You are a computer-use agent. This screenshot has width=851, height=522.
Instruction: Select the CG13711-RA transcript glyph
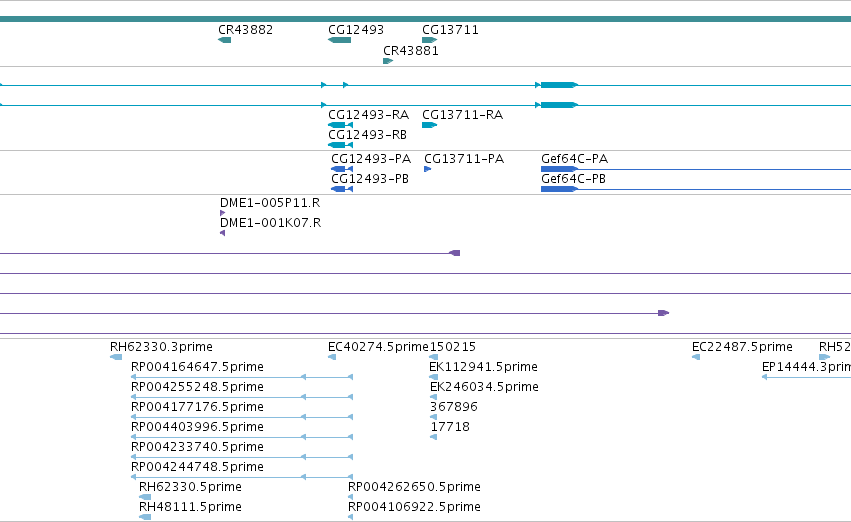pos(429,125)
